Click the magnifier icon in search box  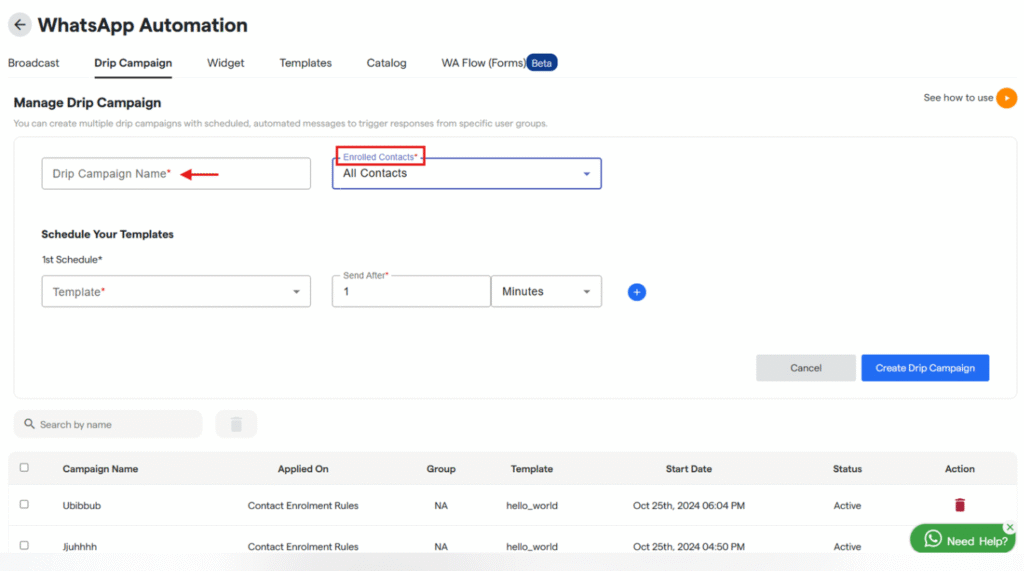29,424
